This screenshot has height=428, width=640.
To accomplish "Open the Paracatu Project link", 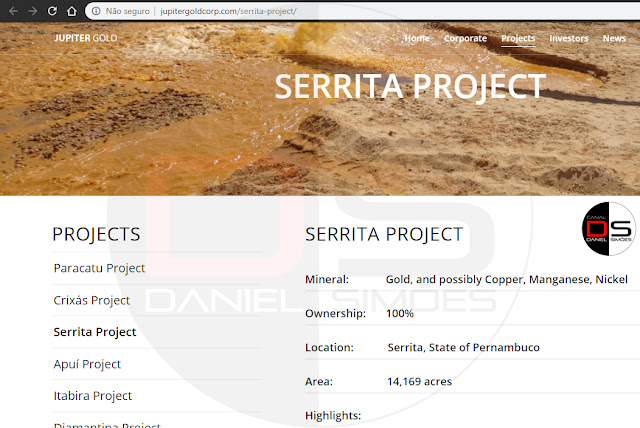I will (99, 268).
